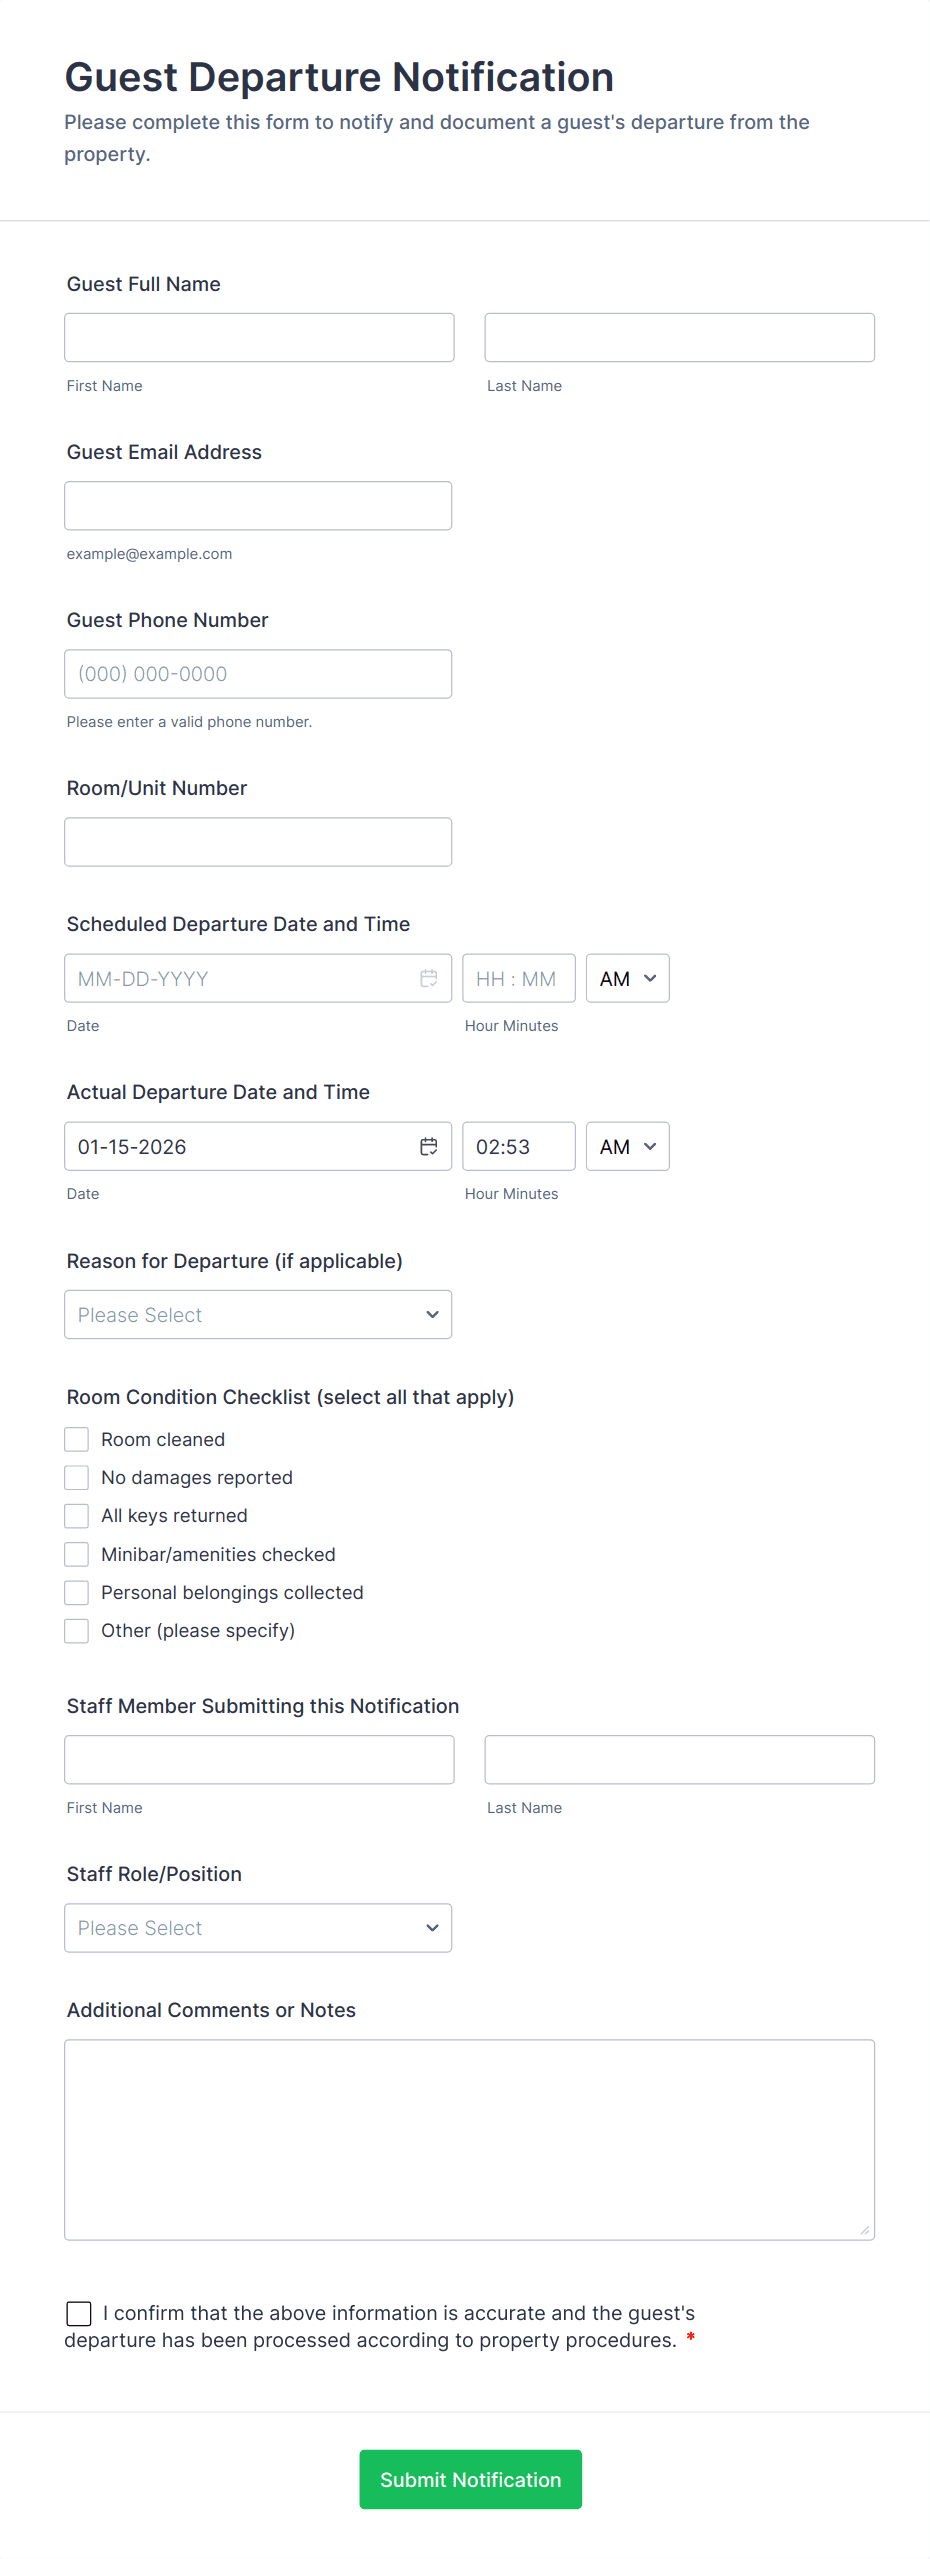Open the Actual Departure AM/PM selector
930x2559 pixels.
click(627, 1146)
